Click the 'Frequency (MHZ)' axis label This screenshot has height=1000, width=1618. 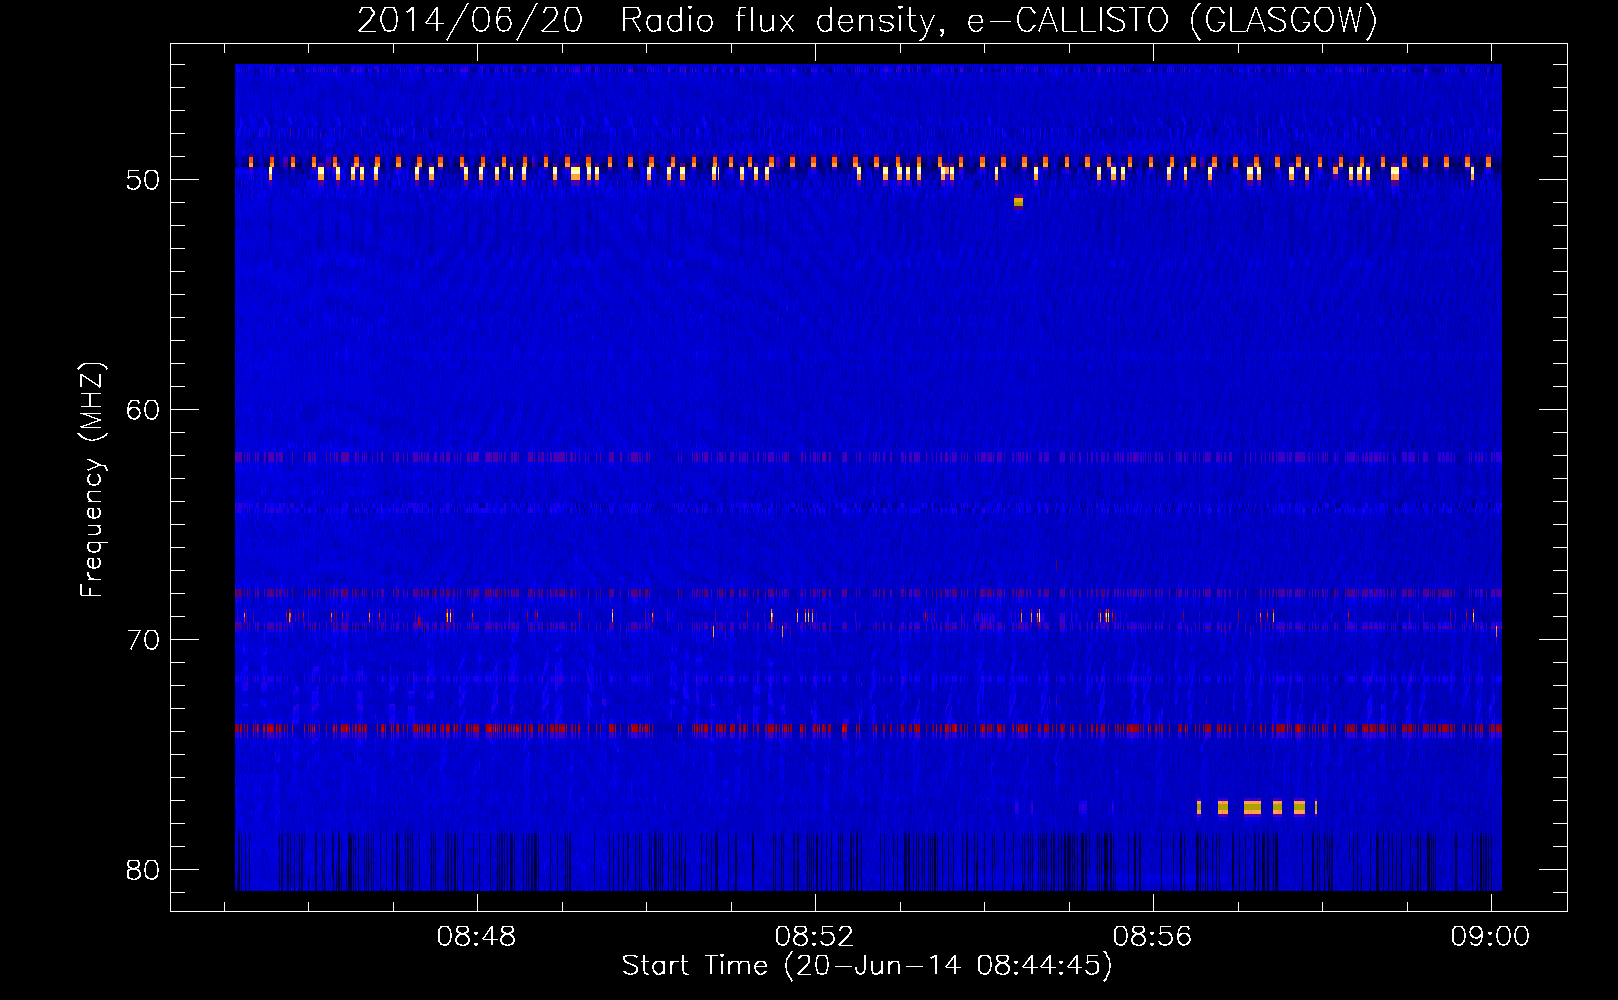pyautogui.click(x=91, y=480)
